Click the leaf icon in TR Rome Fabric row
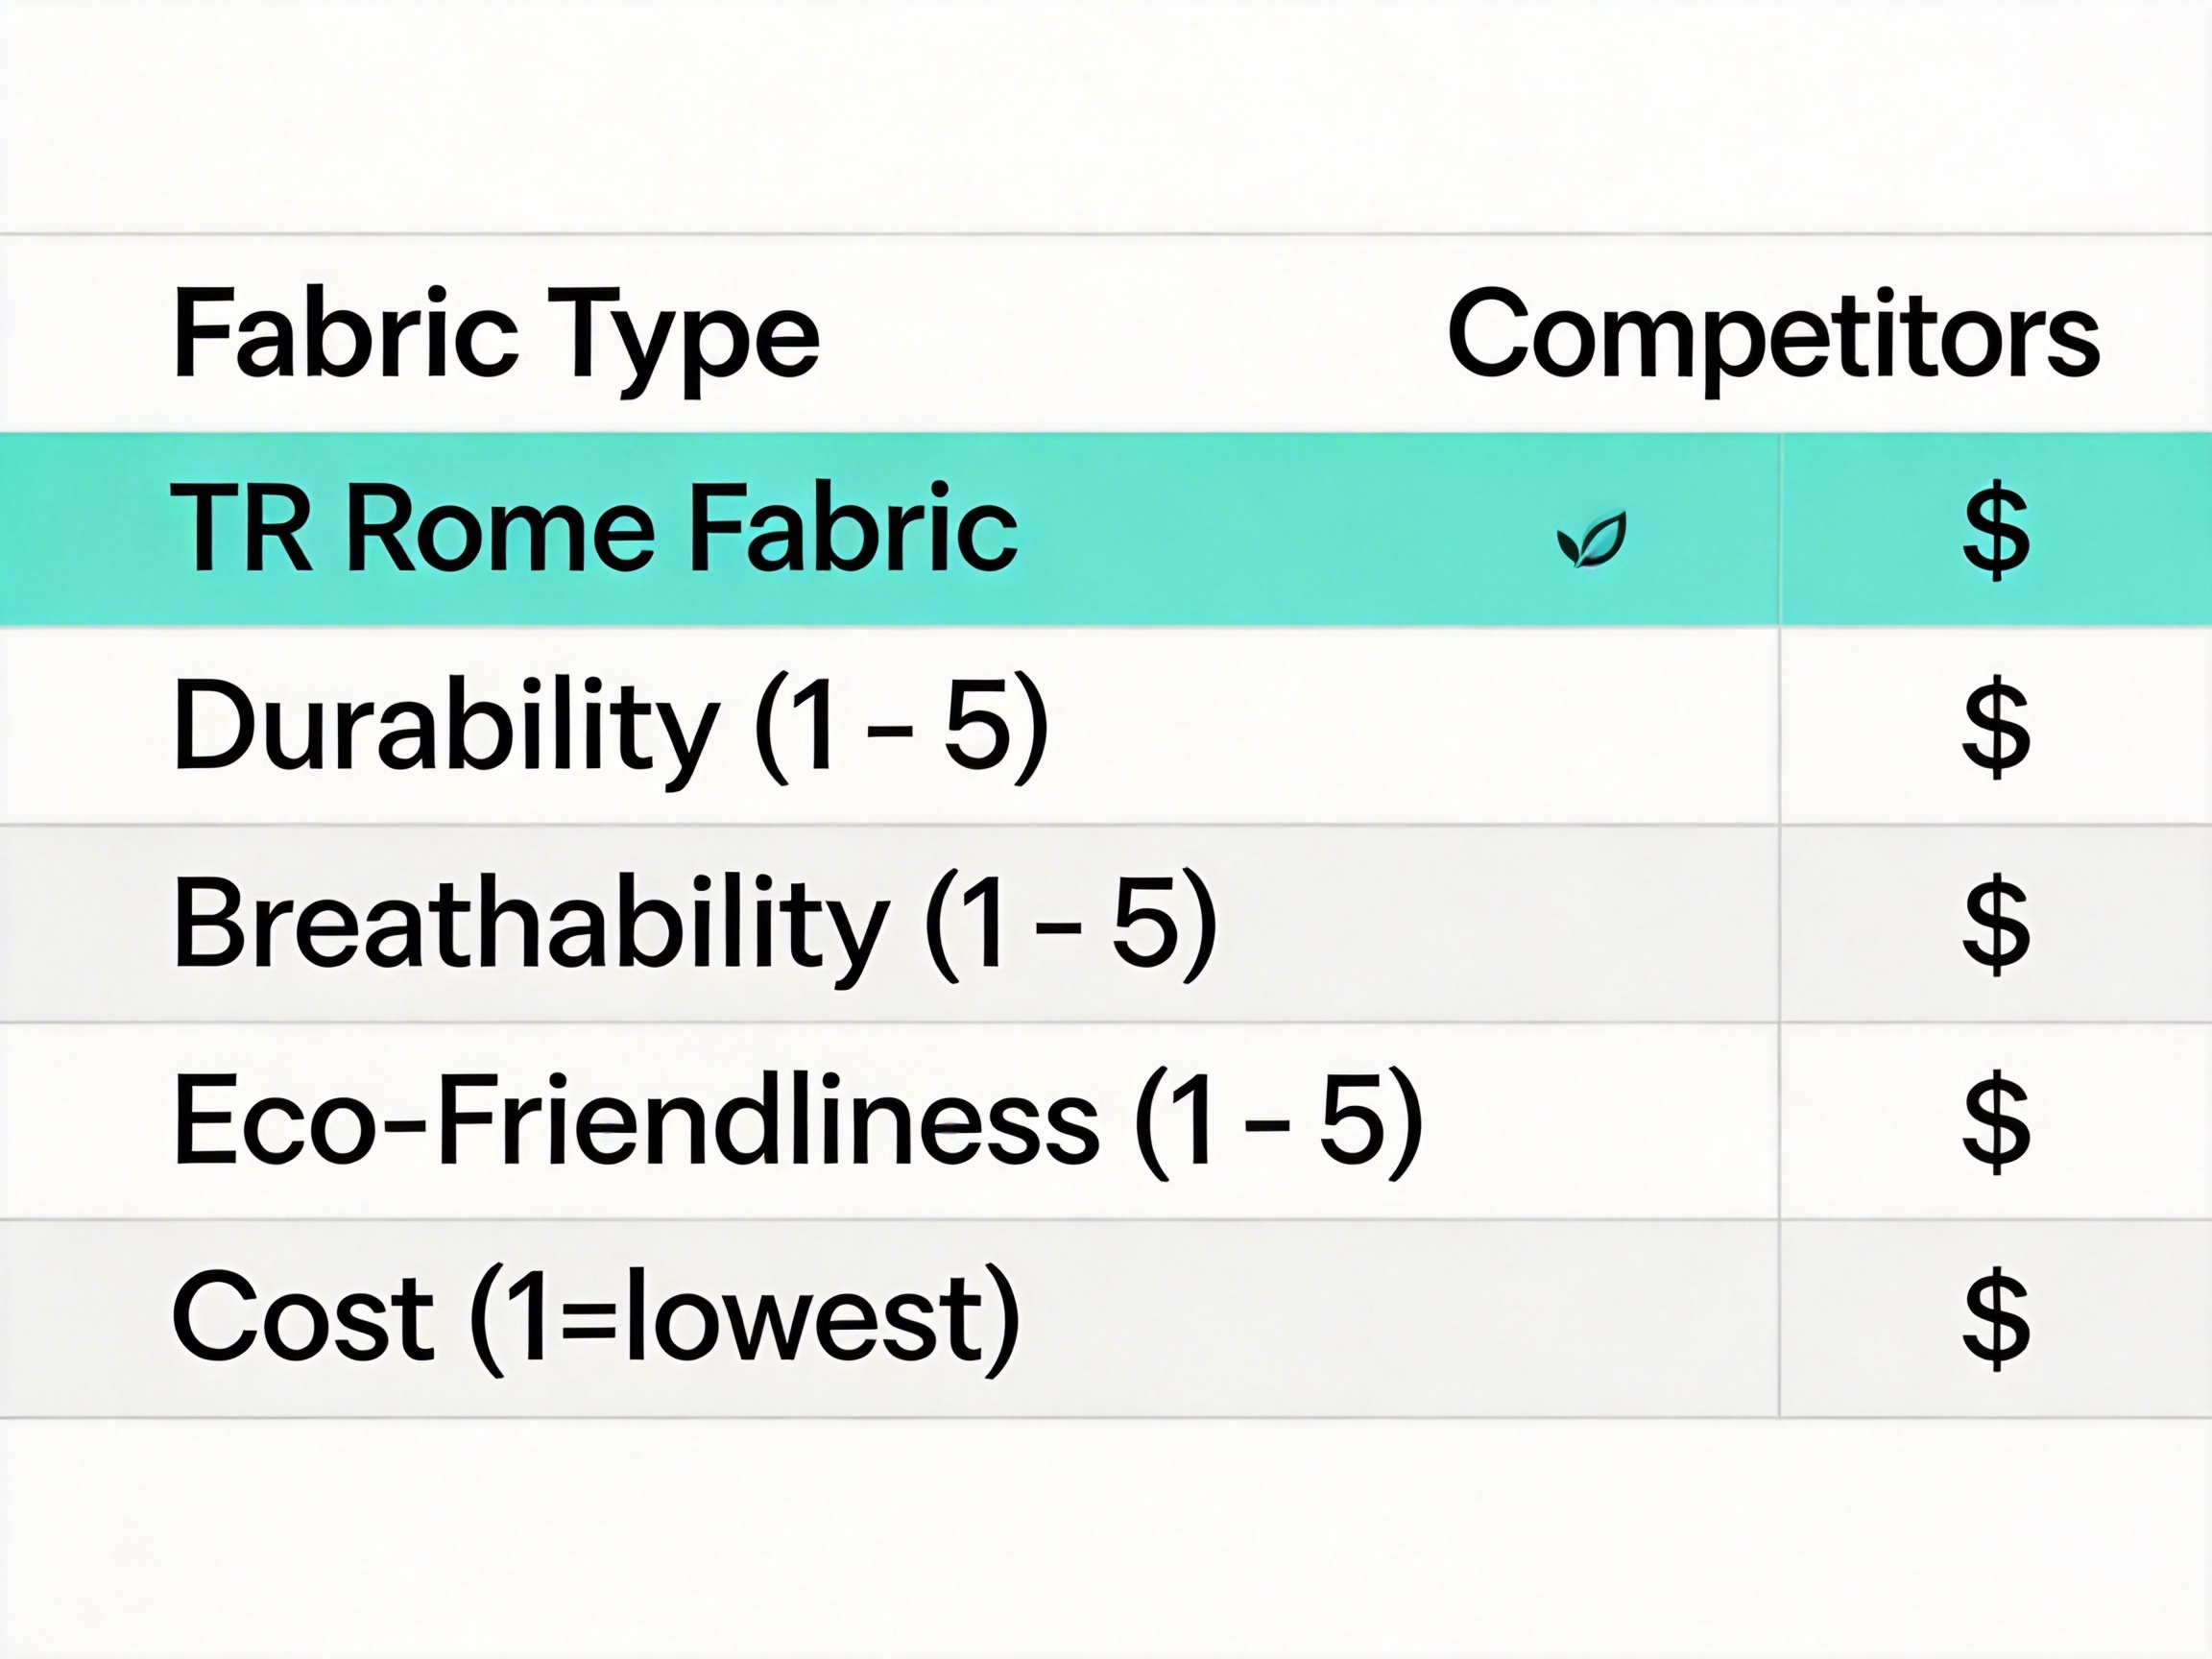 pyautogui.click(x=1592, y=539)
